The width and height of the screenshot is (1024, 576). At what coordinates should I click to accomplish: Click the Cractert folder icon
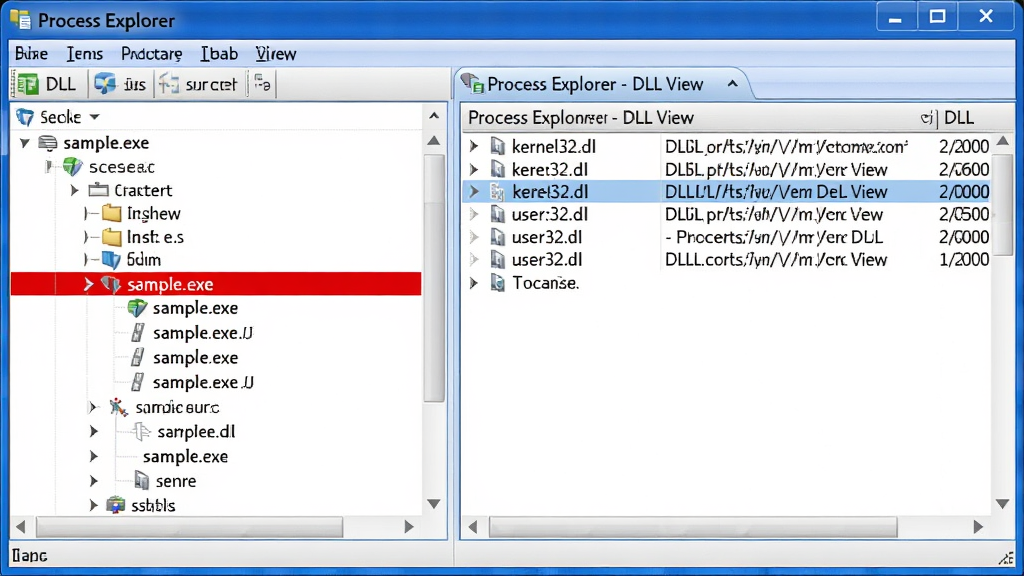(99, 190)
